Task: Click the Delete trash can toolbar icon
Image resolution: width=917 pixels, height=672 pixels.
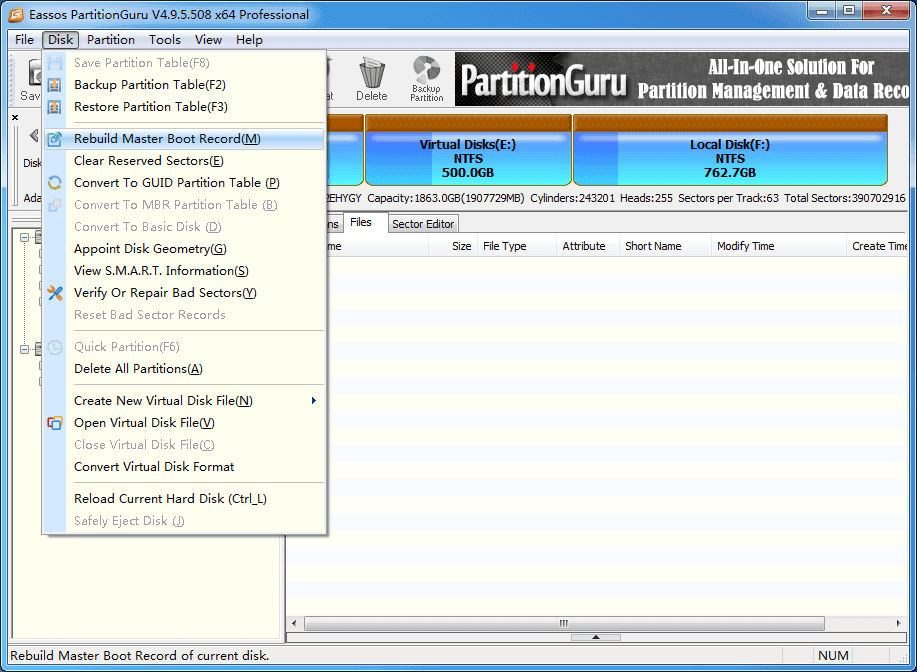Action: click(x=372, y=79)
